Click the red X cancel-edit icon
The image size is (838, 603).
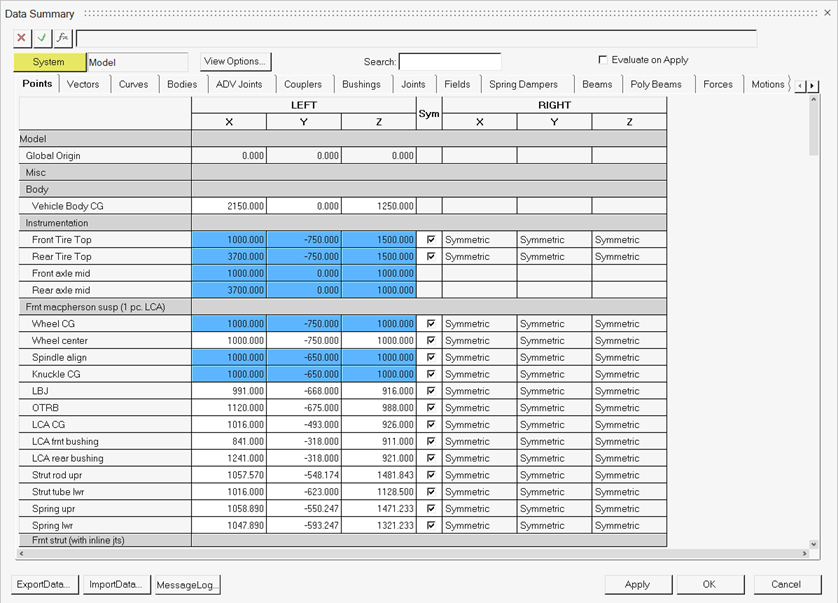[x=22, y=38]
